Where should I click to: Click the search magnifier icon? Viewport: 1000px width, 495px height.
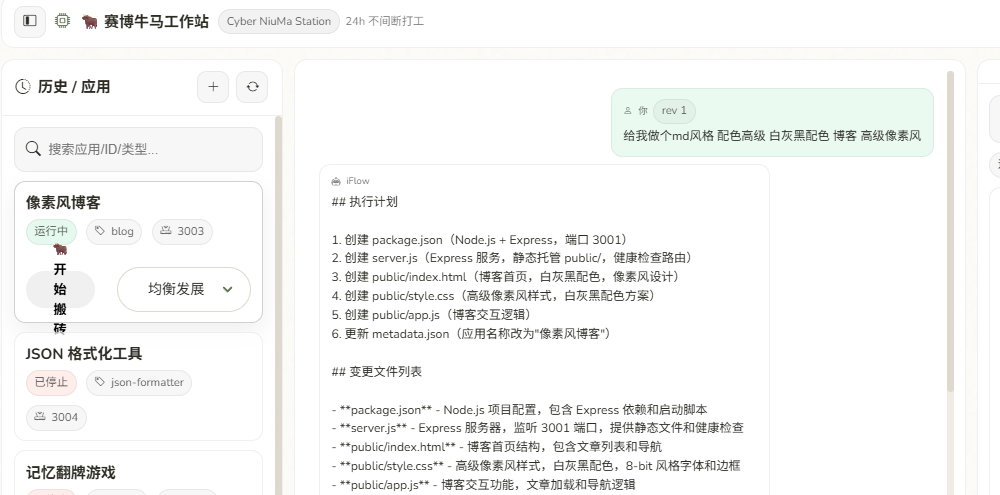[33, 149]
